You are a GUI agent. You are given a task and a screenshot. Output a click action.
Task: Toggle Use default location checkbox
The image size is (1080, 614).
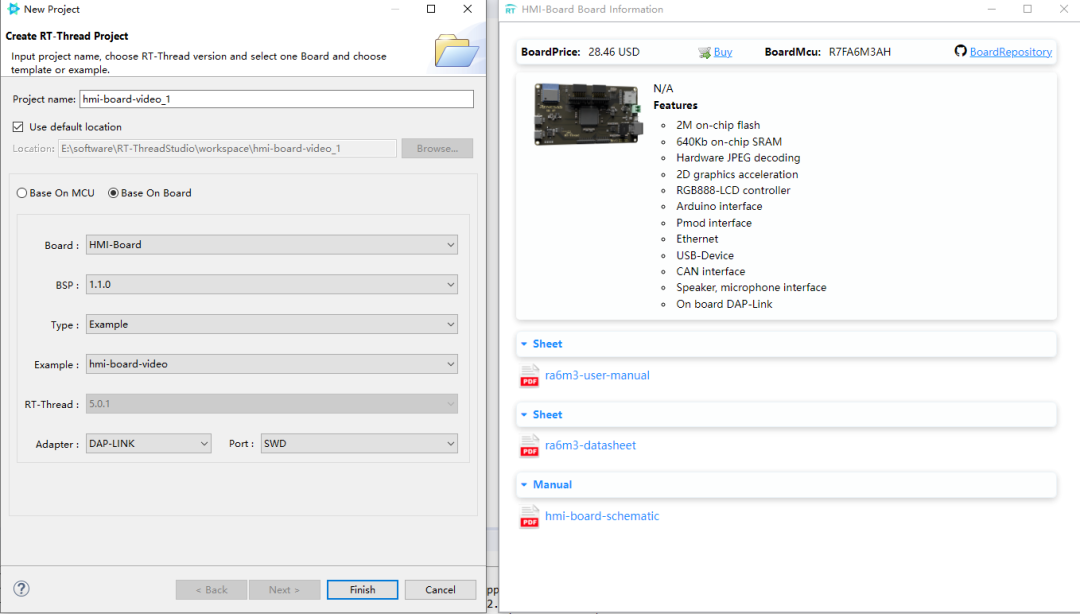coord(18,127)
